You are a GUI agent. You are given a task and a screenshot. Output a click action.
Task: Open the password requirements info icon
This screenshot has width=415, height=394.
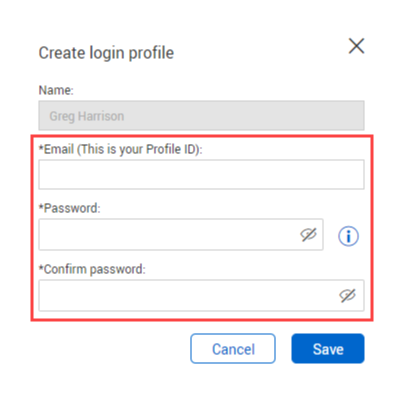(x=348, y=236)
